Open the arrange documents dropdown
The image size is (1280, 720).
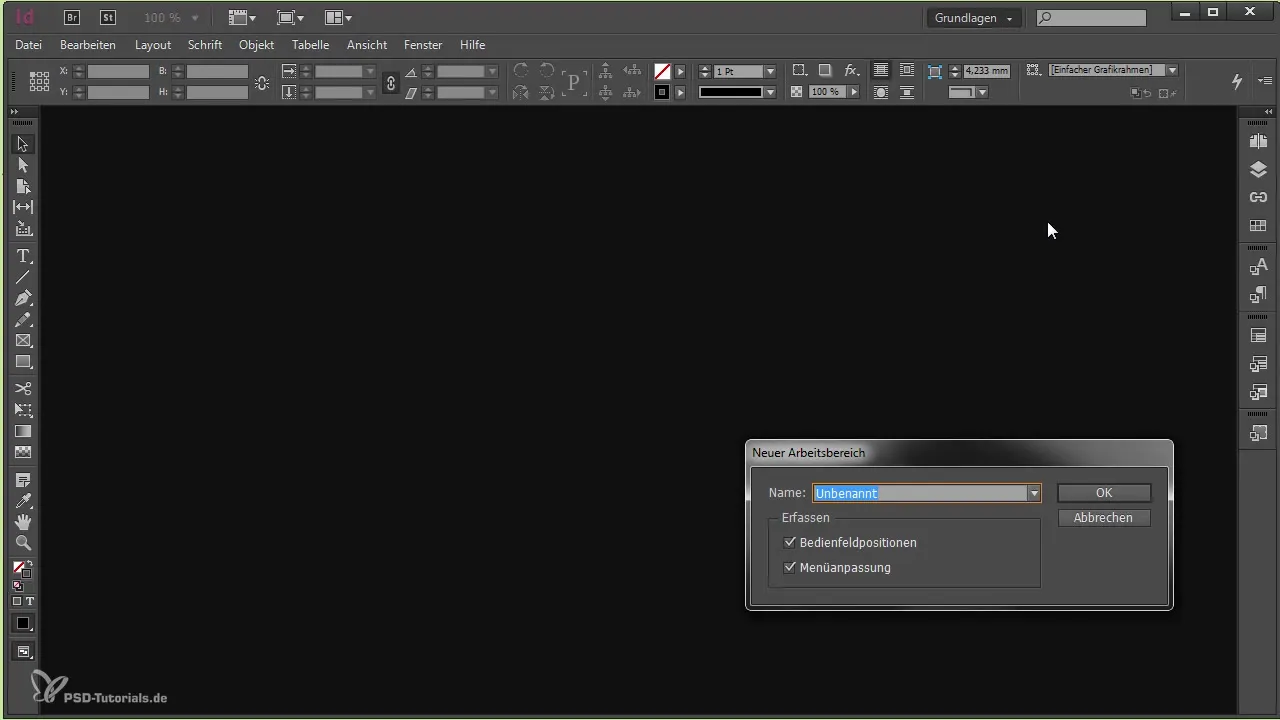tap(340, 18)
